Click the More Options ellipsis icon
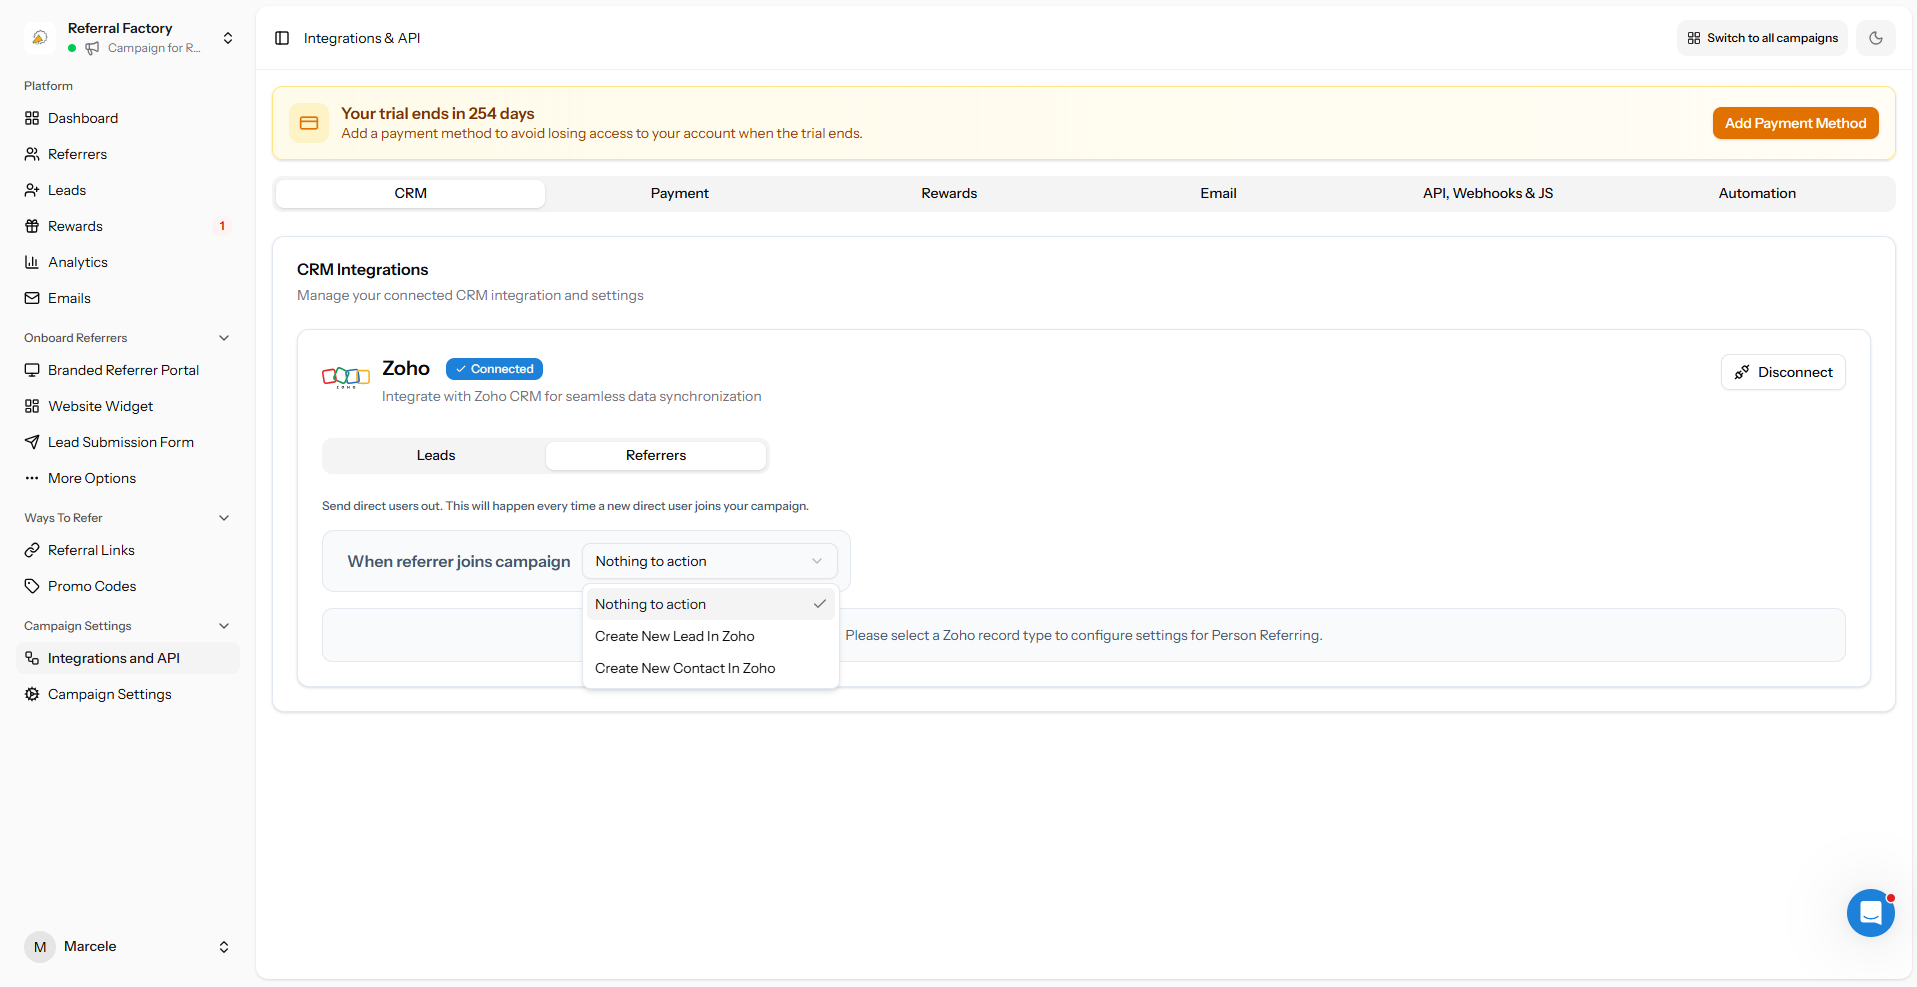 click(32, 478)
